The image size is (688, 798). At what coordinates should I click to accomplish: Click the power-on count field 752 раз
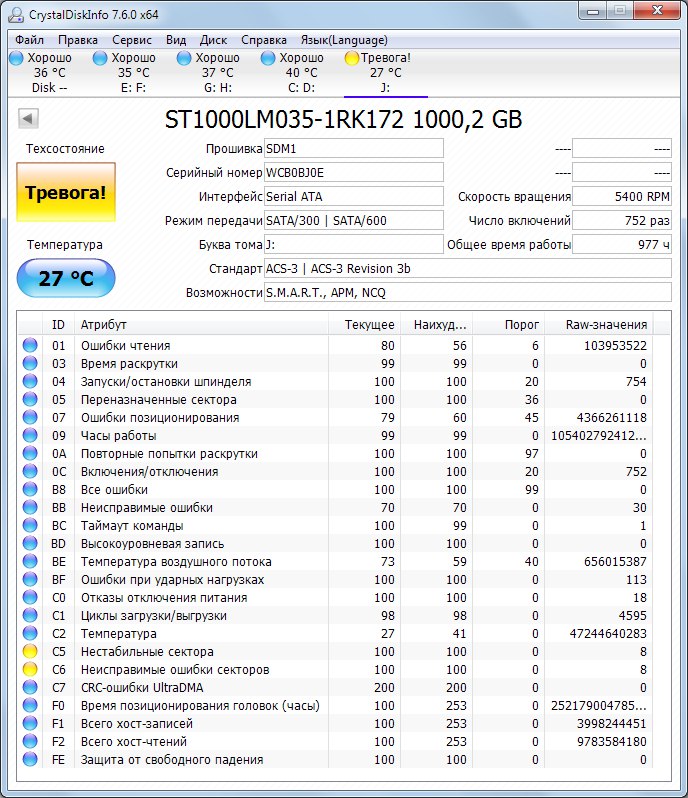[x=622, y=220]
